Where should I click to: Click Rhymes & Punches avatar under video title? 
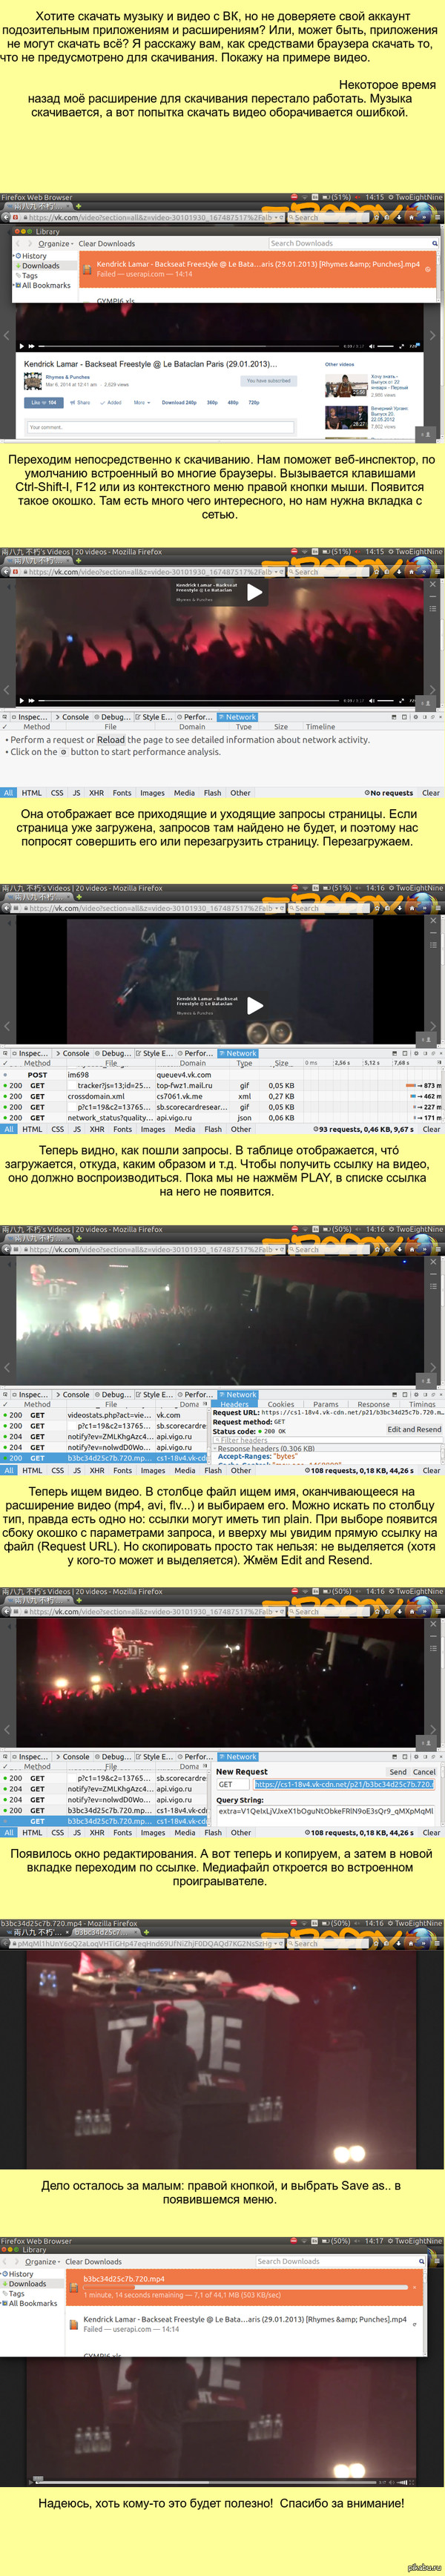32,381
